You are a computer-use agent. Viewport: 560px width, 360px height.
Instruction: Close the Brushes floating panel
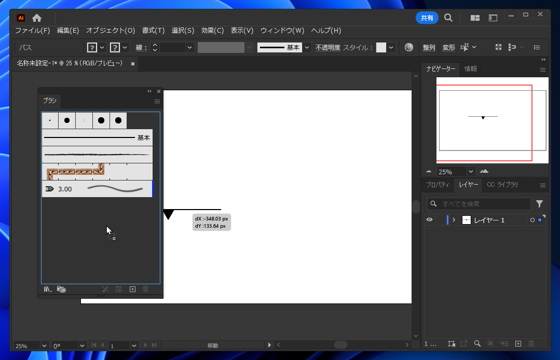pos(159,91)
